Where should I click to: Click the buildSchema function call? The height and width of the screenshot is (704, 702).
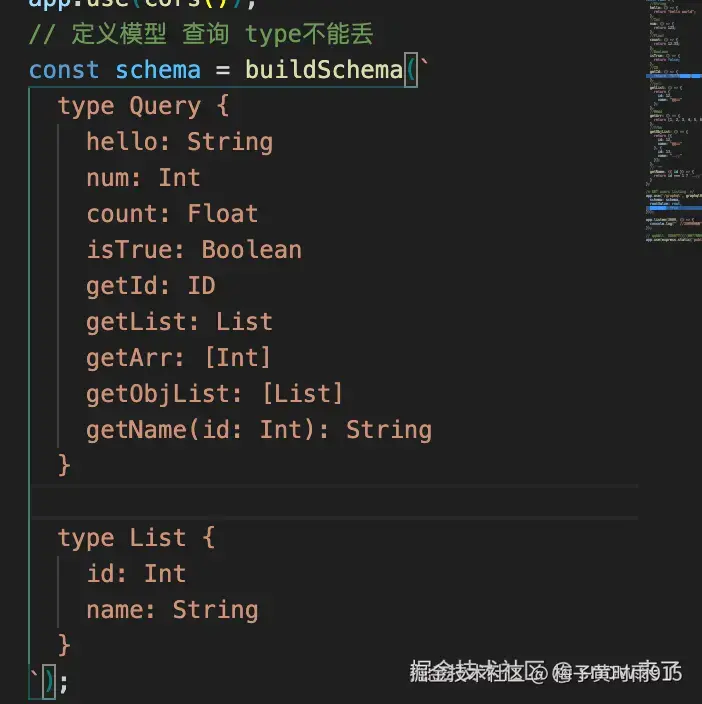323,70
